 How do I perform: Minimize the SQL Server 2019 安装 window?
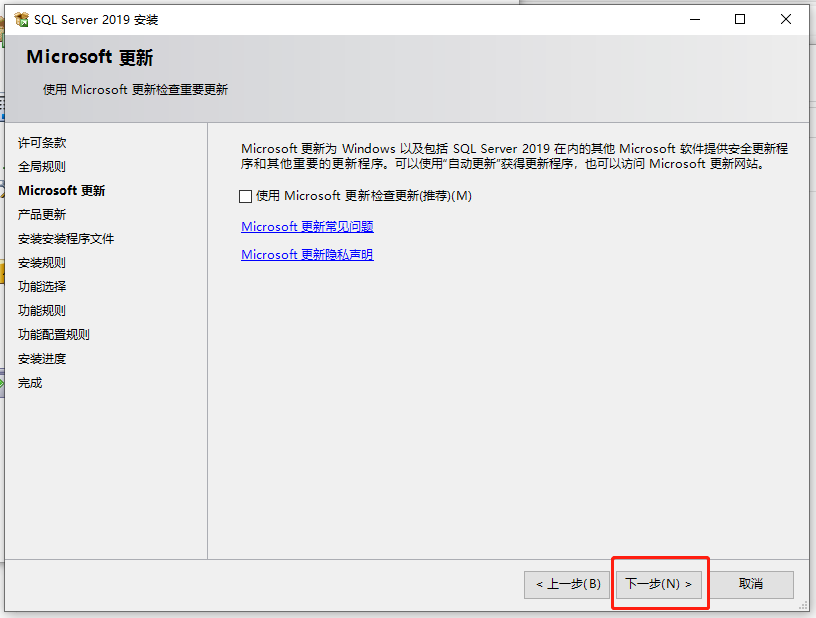(x=695, y=20)
